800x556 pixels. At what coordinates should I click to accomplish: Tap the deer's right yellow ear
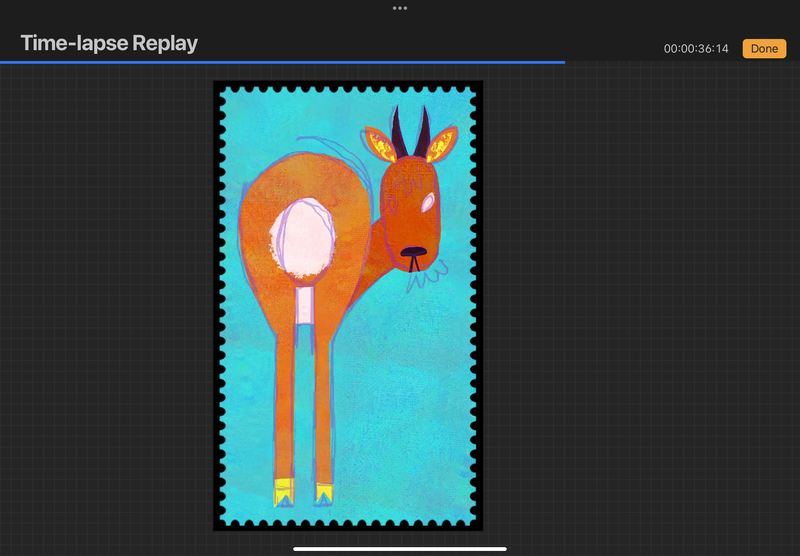[444, 145]
